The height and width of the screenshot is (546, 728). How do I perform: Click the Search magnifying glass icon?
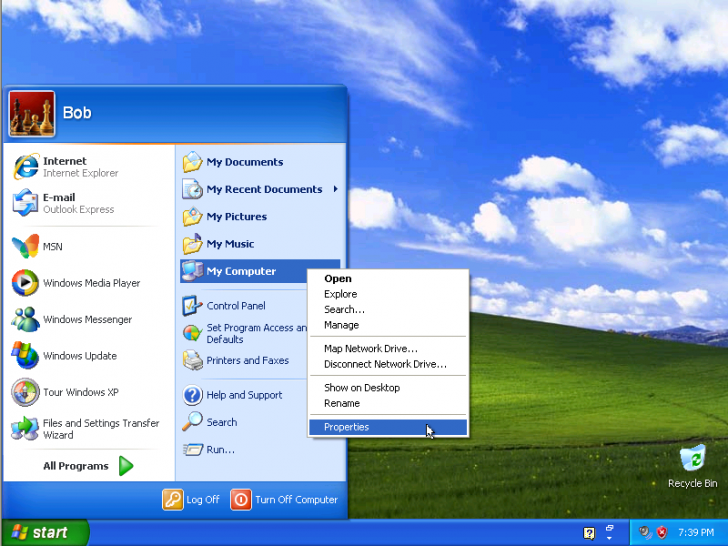tap(192, 422)
